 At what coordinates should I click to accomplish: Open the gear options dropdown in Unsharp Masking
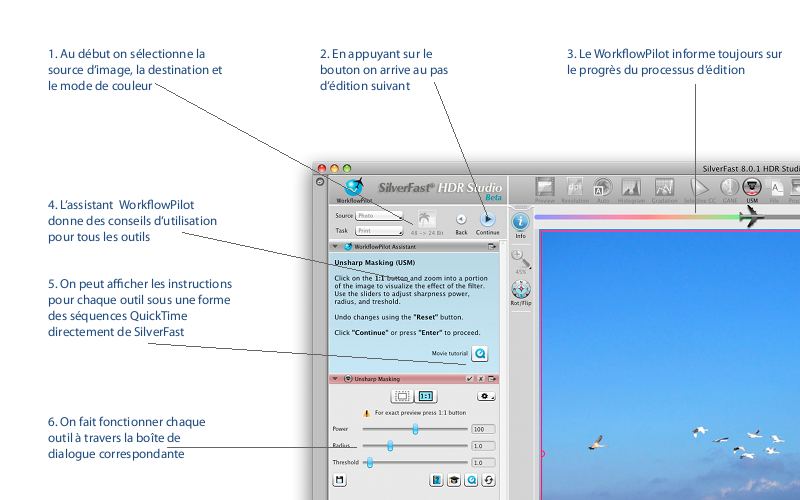pos(486,396)
